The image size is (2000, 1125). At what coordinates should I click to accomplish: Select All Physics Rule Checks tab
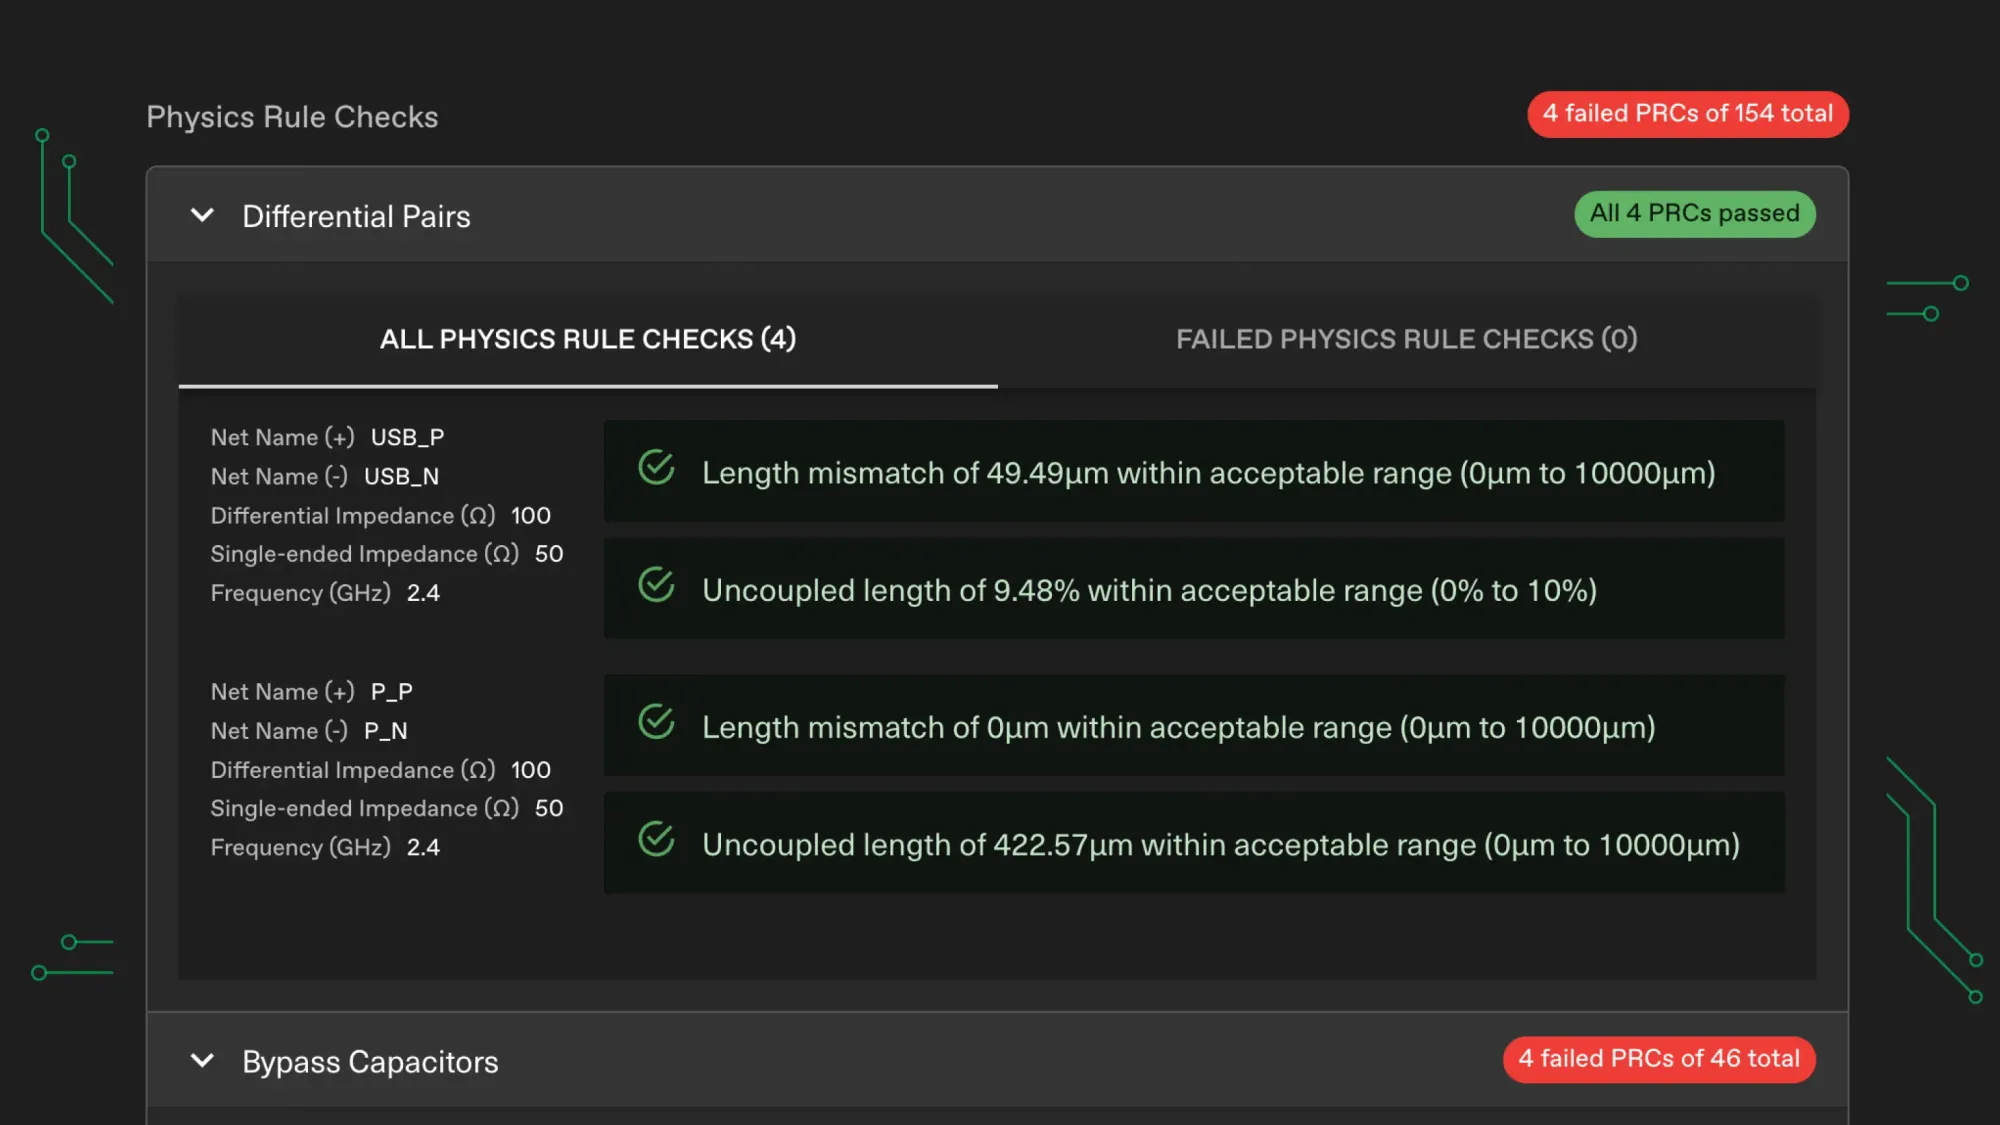coord(588,339)
